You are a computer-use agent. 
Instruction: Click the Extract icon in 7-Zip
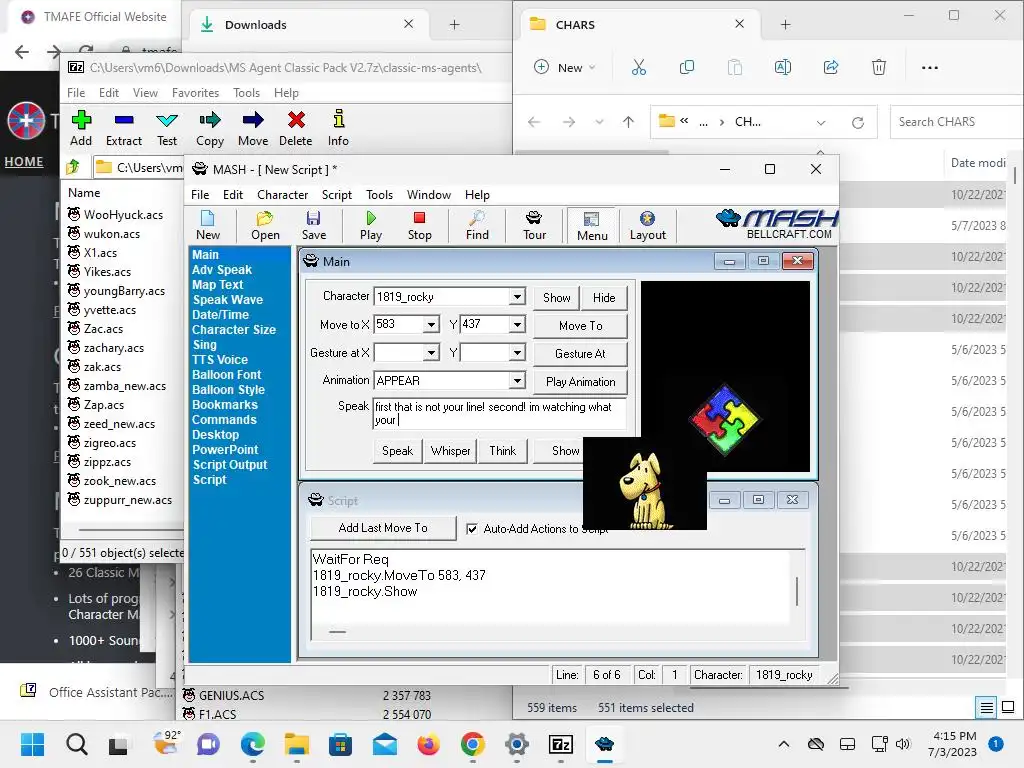point(123,128)
